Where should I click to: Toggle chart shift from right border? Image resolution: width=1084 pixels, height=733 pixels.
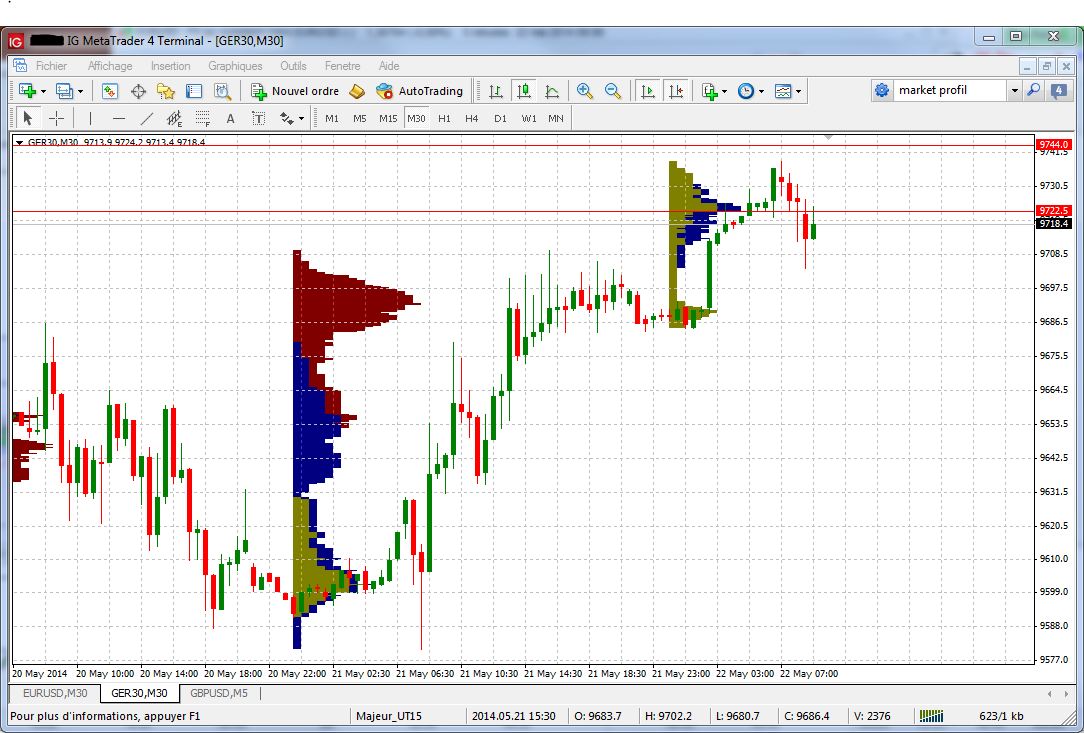676,91
